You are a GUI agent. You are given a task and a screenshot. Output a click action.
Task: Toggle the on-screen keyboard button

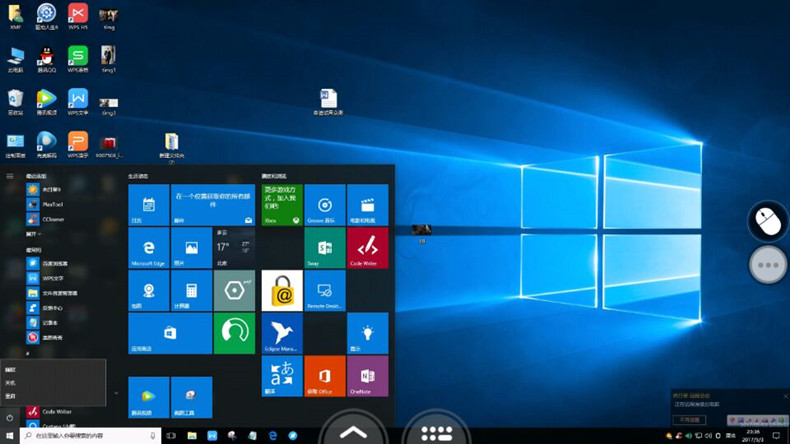tap(437, 432)
